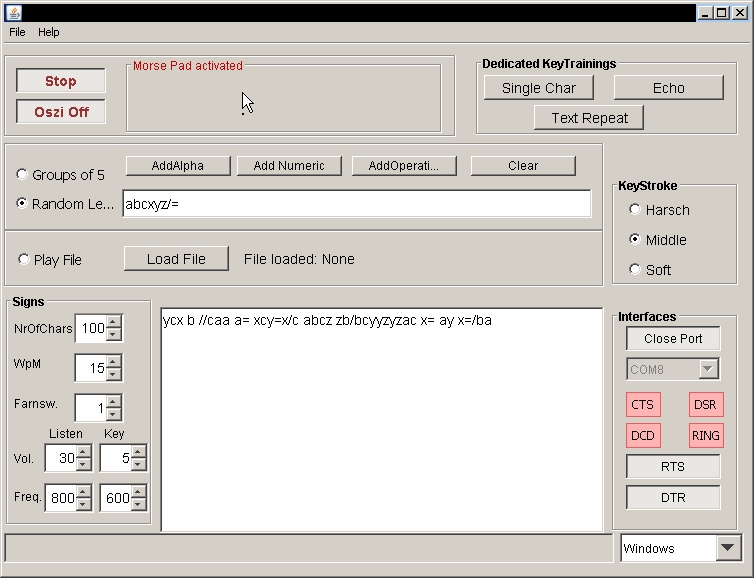Choose the Harsch keystroke option

tap(635, 210)
